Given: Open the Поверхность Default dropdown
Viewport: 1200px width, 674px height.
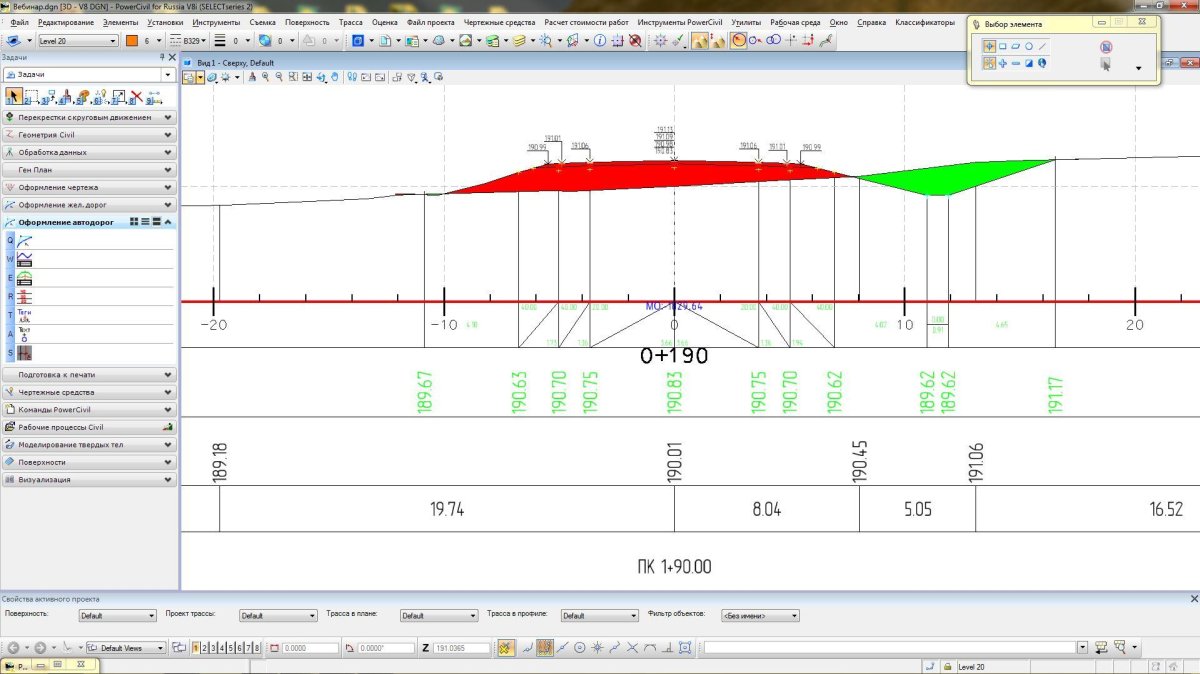Looking at the screenshot, I should tap(118, 616).
